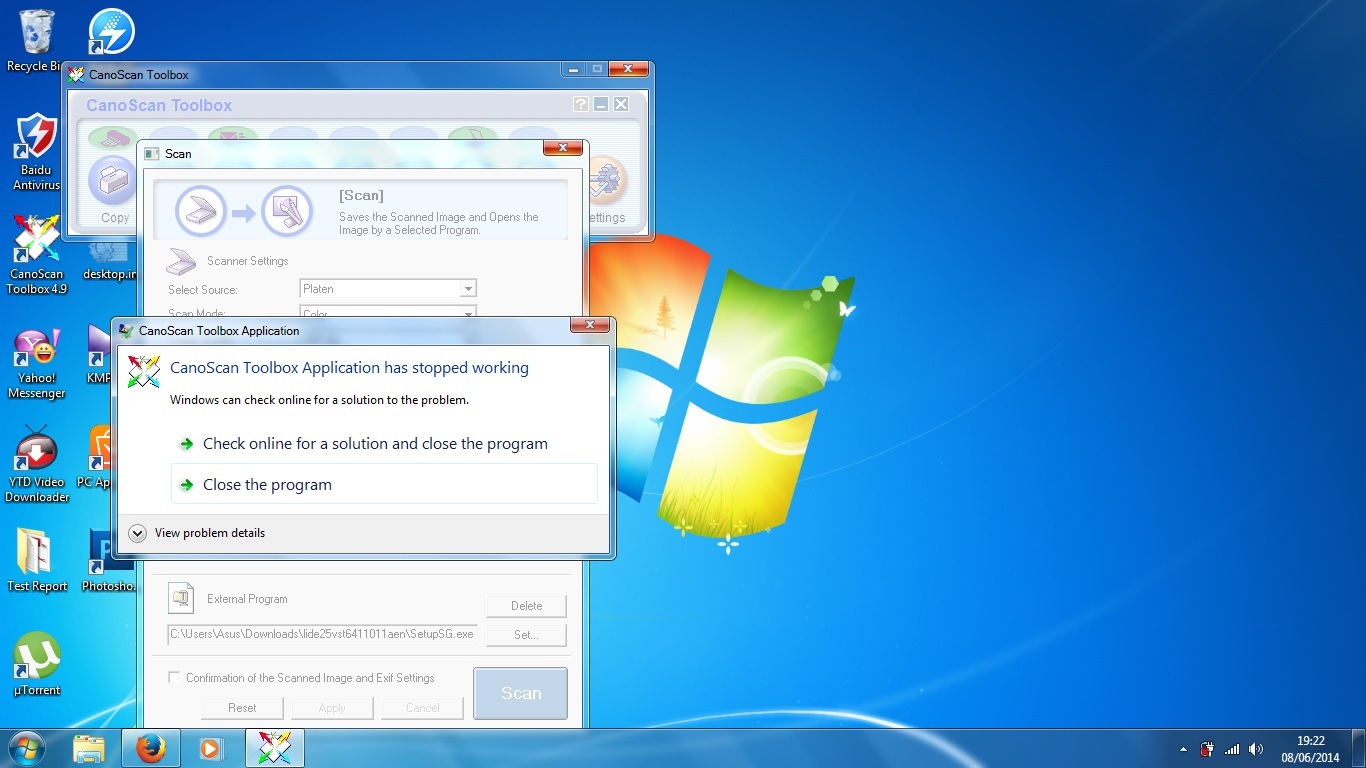Open CanoScan Toolbox 4.9 desktop shortcut
Viewport: 1366px width, 768px height.
(x=37, y=243)
